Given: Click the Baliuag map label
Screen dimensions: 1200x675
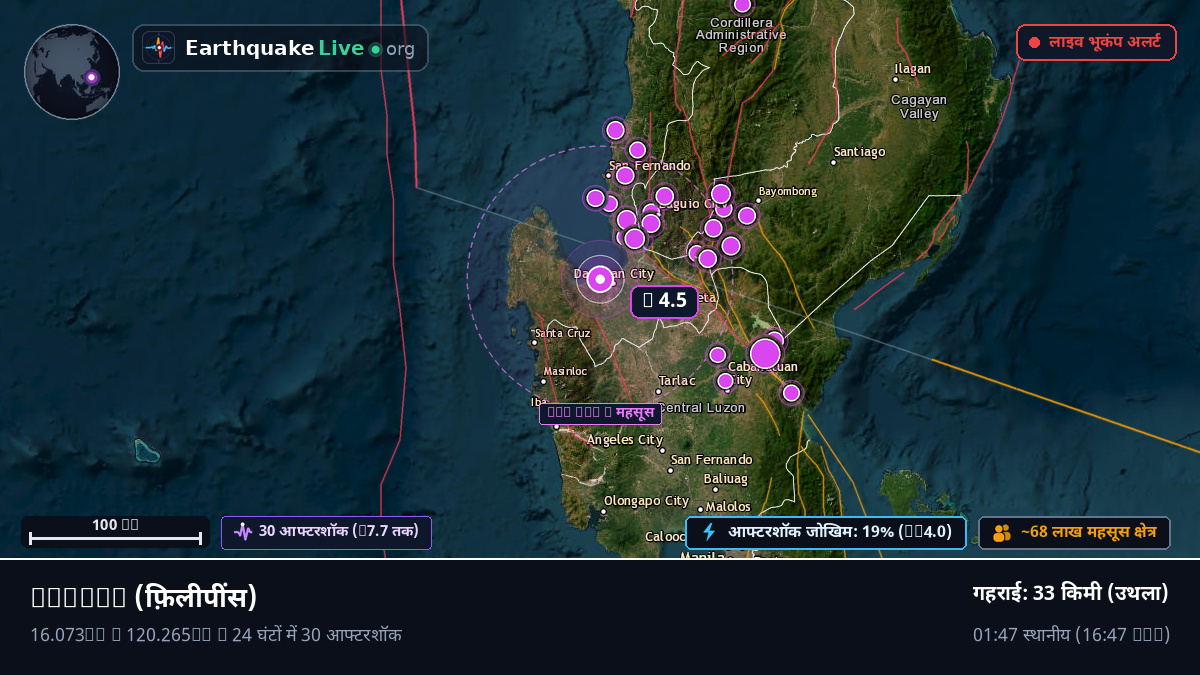Looking at the screenshot, I should click(725, 479).
